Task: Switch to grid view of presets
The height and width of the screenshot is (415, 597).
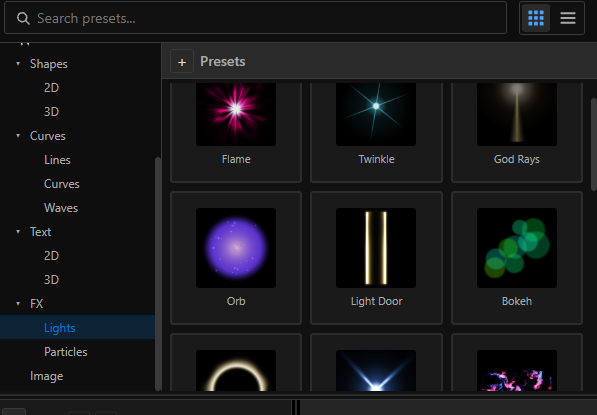Action: (536, 18)
